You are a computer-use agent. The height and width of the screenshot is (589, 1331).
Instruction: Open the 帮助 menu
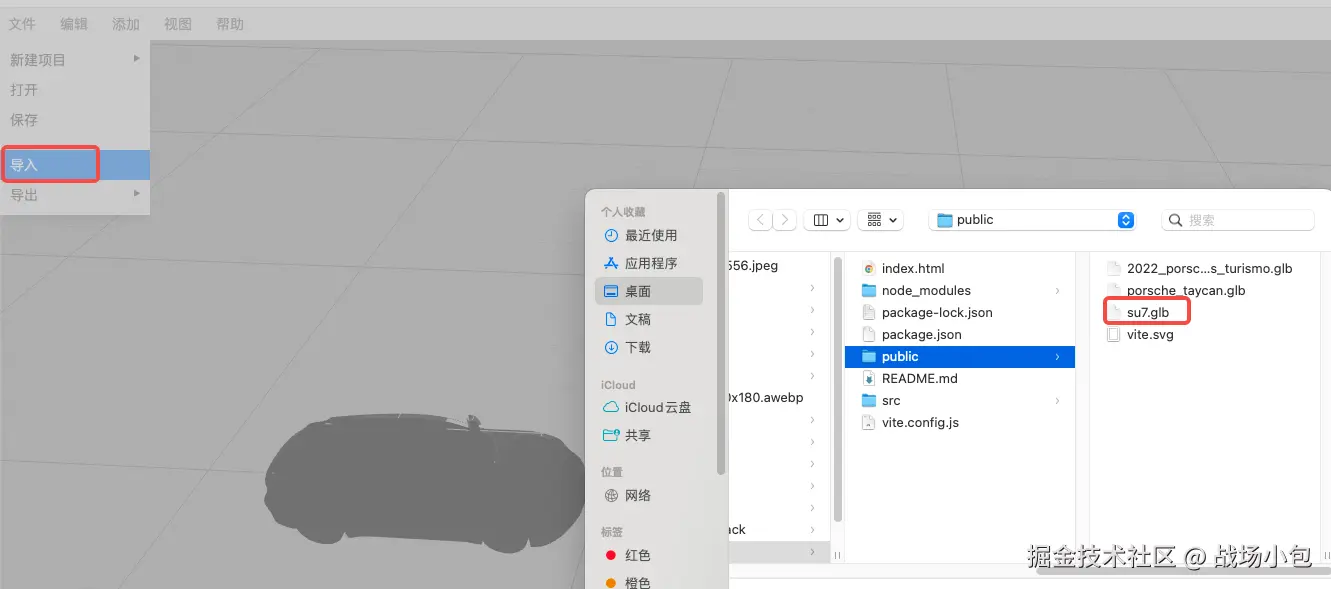pyautogui.click(x=230, y=24)
